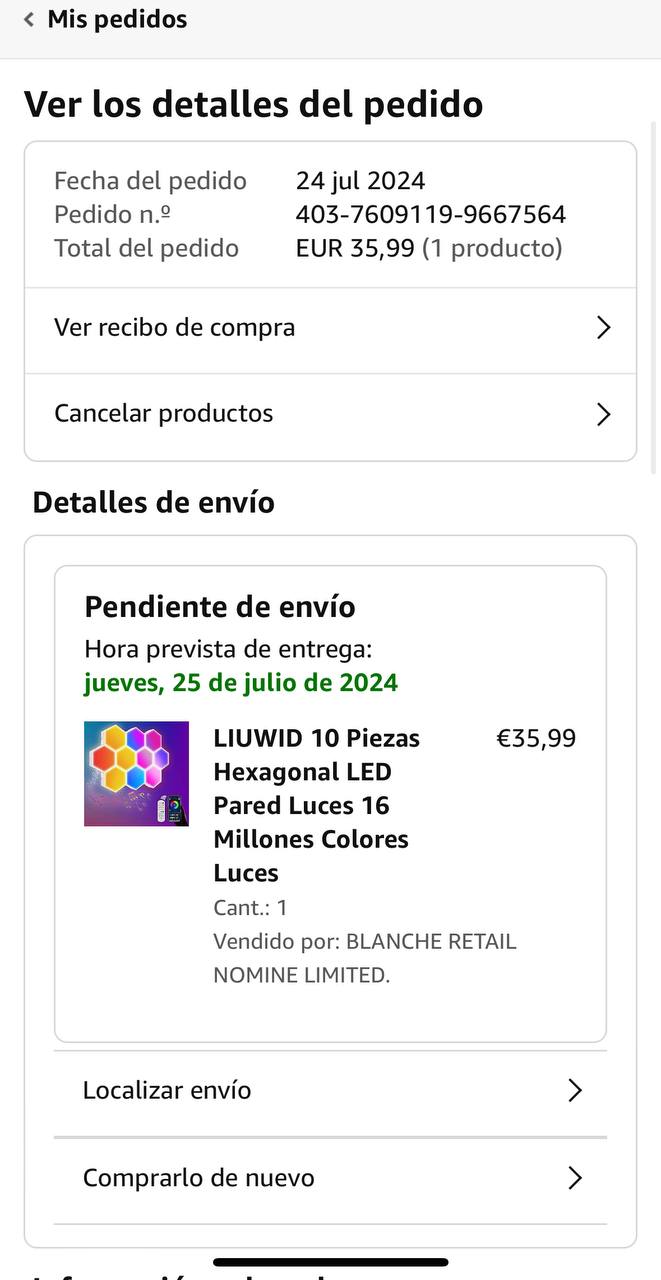Tap seller name BLANCHE RETAIL NOMINE LIMITED
The width and height of the screenshot is (661, 1280).
tap(364, 958)
